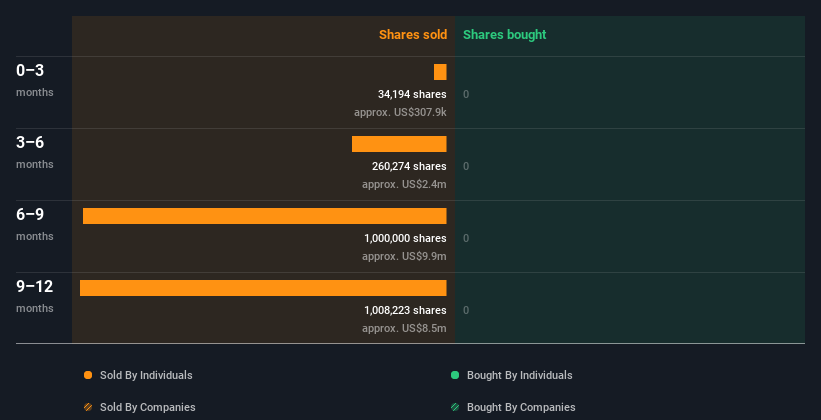Click the Shares sold column header
This screenshot has height=420, width=821.
413,35
